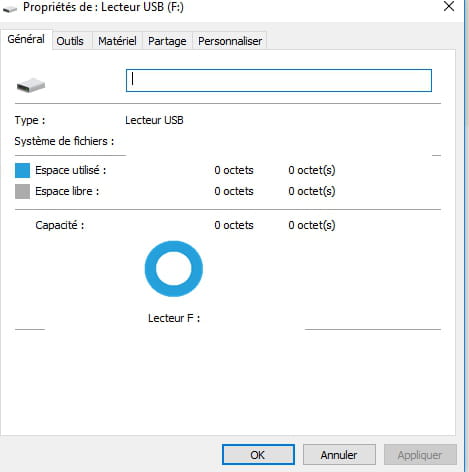Open the Outils tab

click(x=70, y=41)
